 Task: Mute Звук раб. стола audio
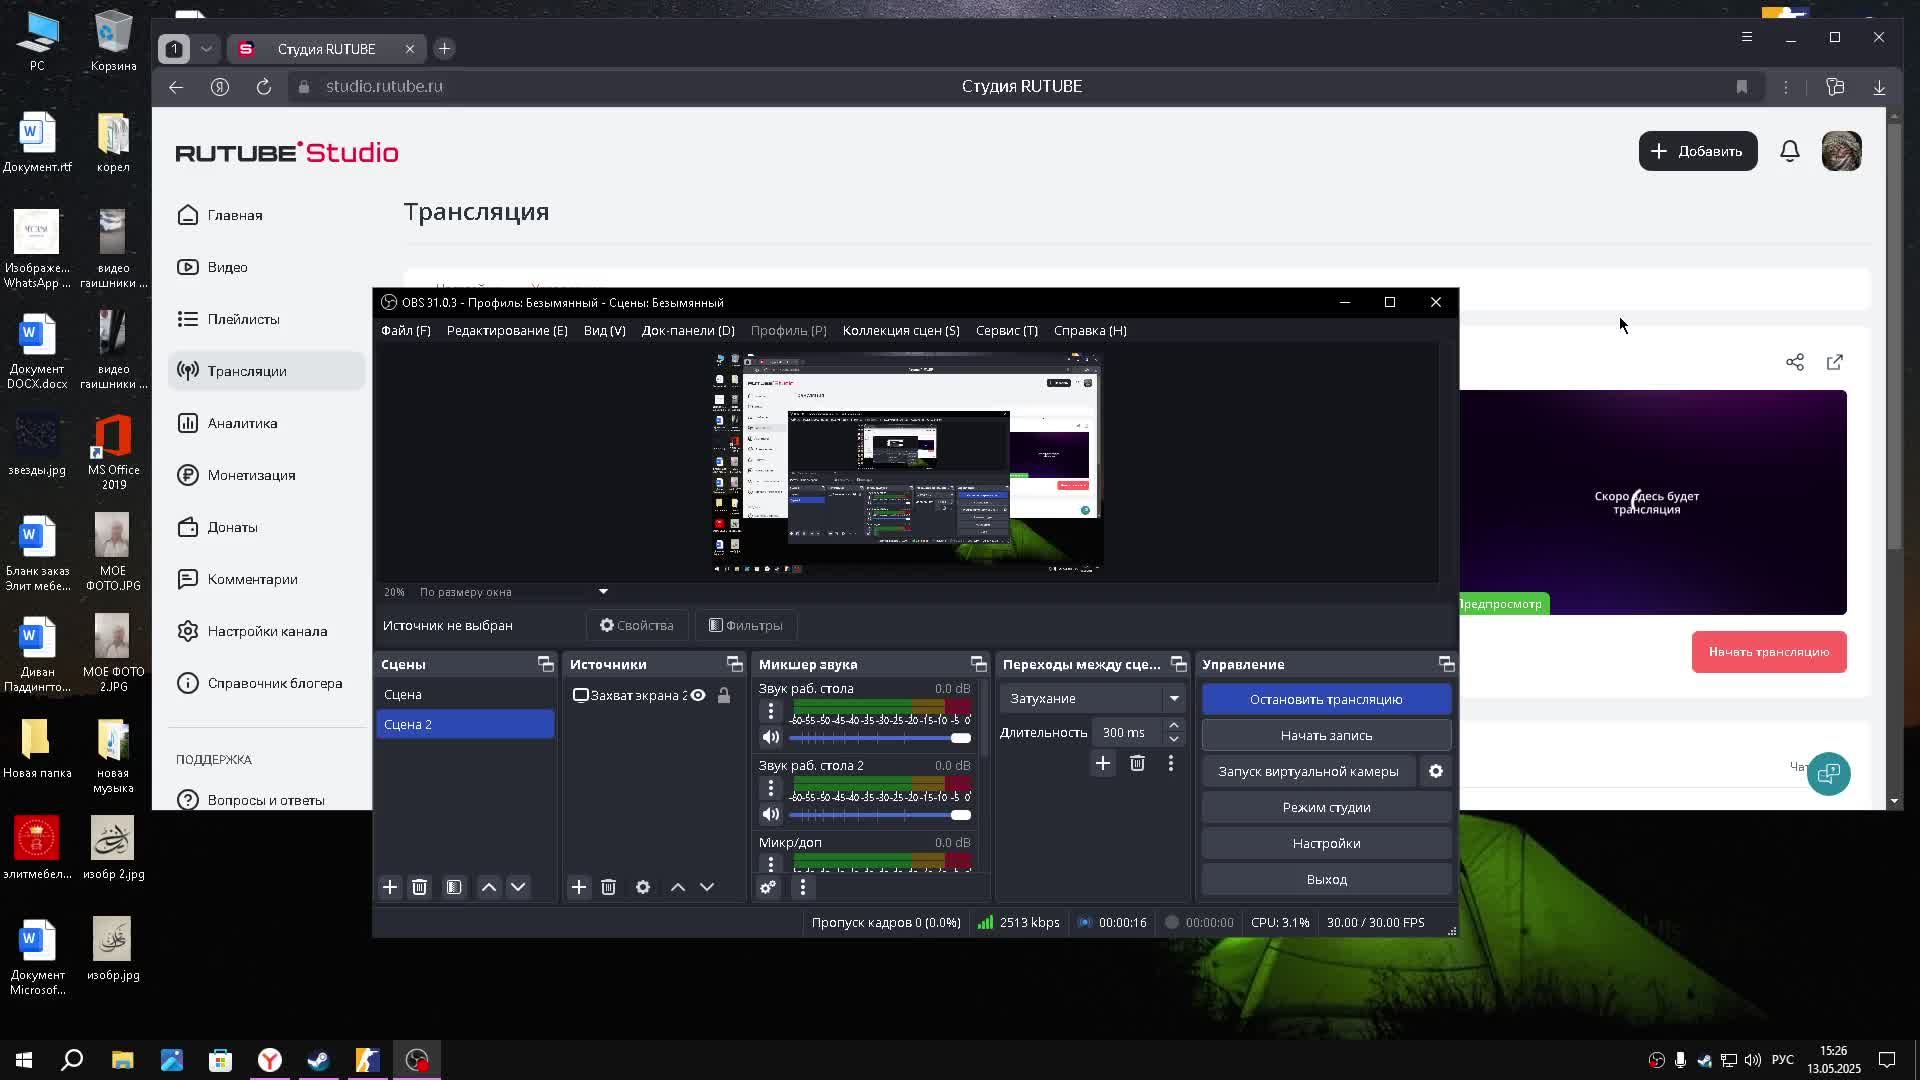tap(771, 737)
